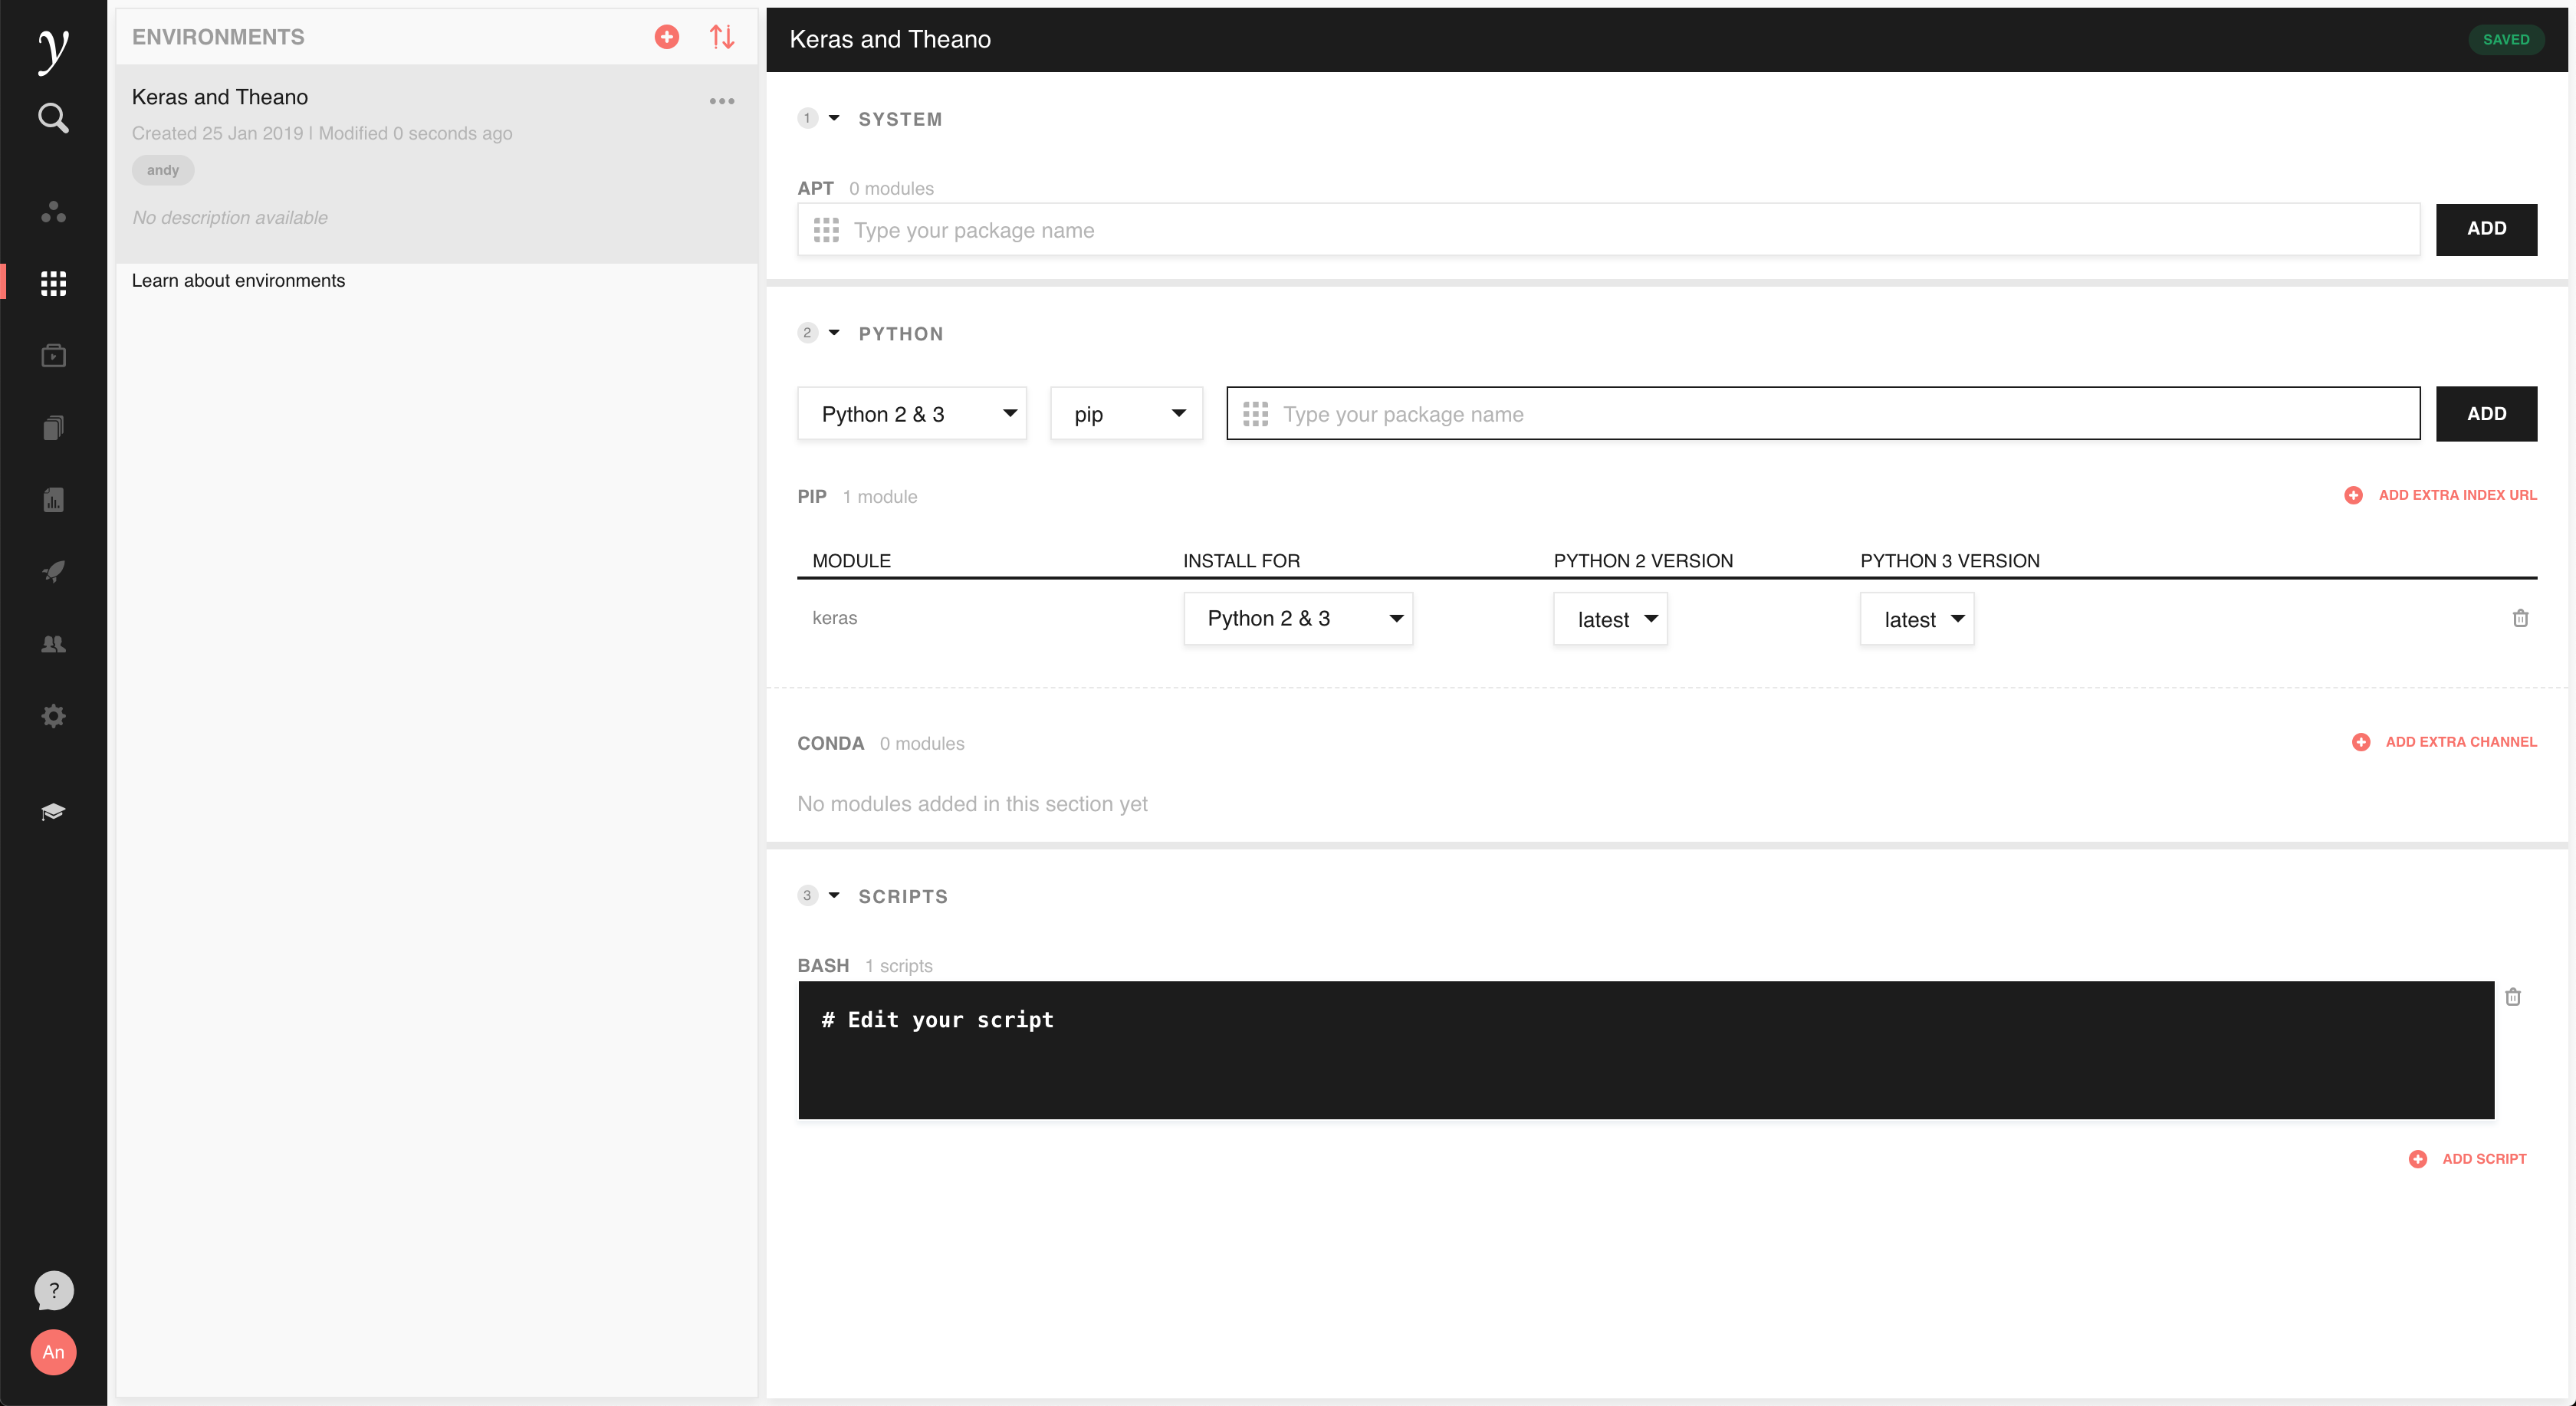2576x1406 pixels.
Task: Collapse the SYSTEM section
Action: 834,118
